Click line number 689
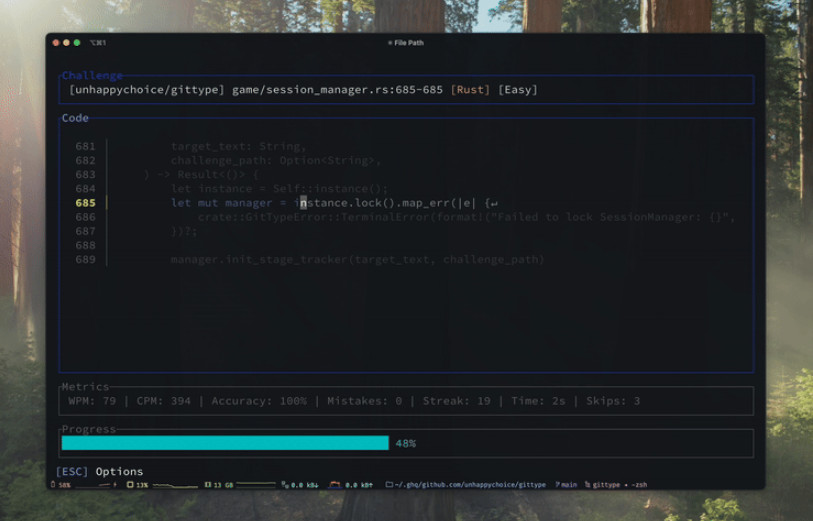This screenshot has height=521, width=813. pos(86,259)
